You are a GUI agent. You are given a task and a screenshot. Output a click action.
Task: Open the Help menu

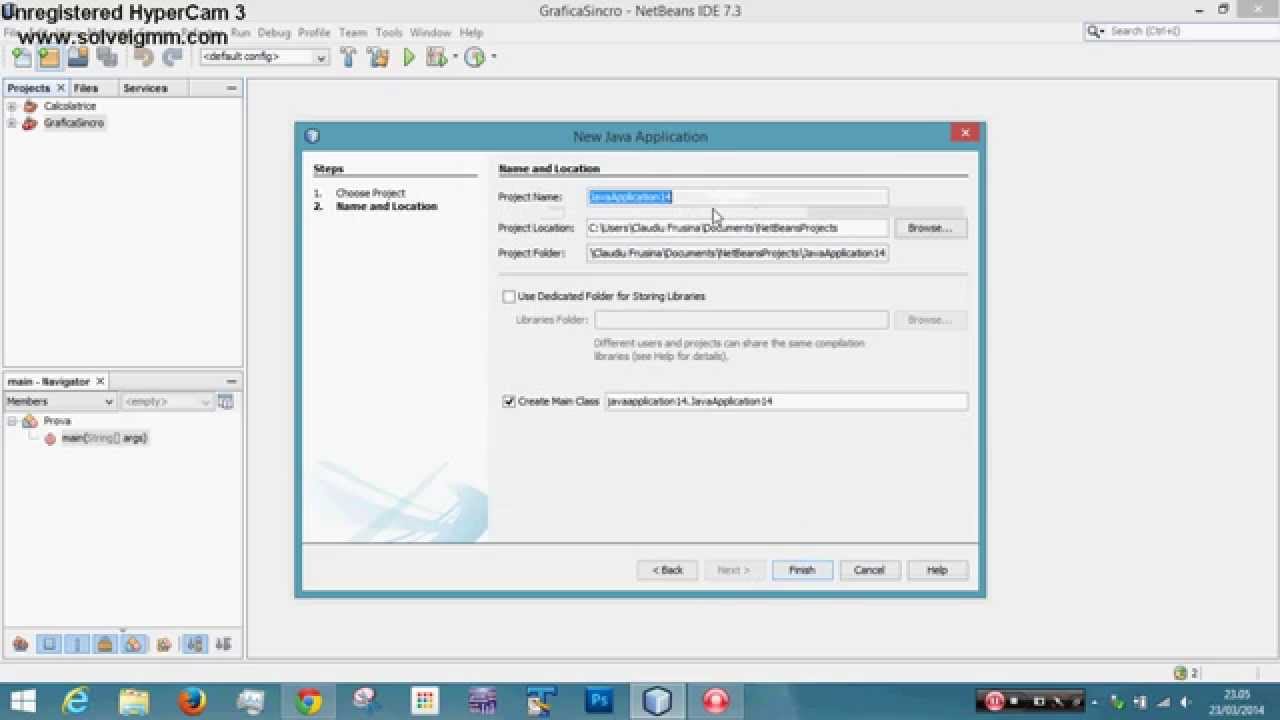pos(471,32)
